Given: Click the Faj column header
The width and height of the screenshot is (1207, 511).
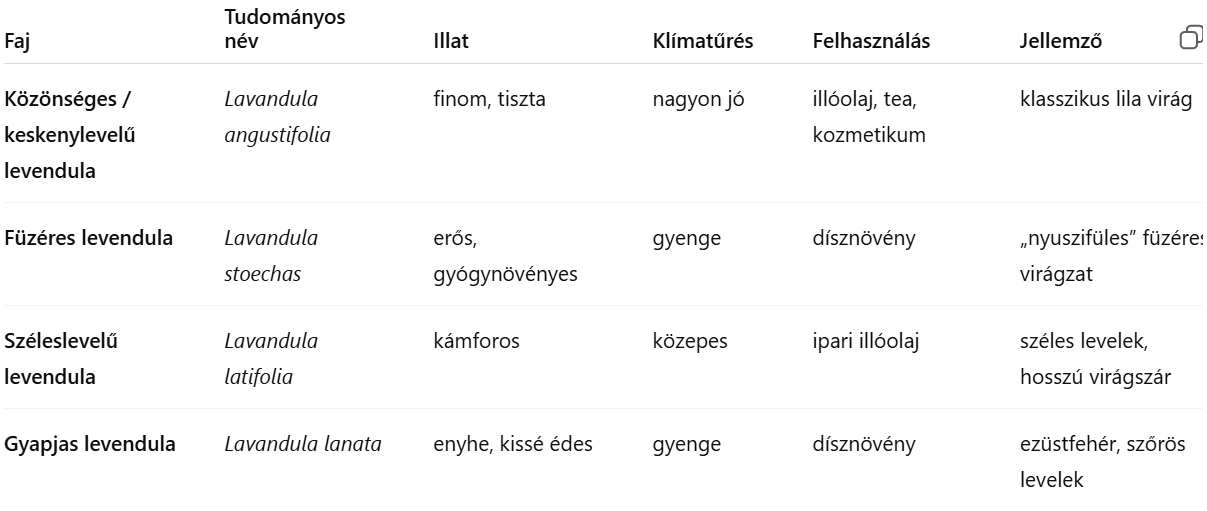Looking at the screenshot, I should coord(15,42).
